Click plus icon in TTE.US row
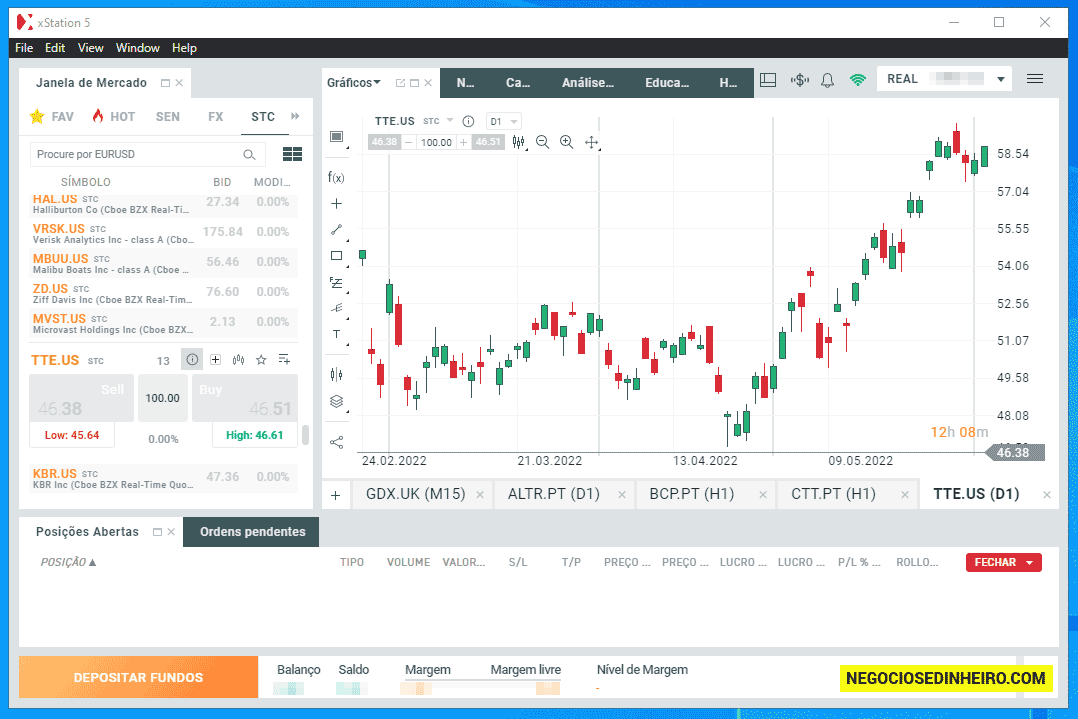 (x=215, y=360)
